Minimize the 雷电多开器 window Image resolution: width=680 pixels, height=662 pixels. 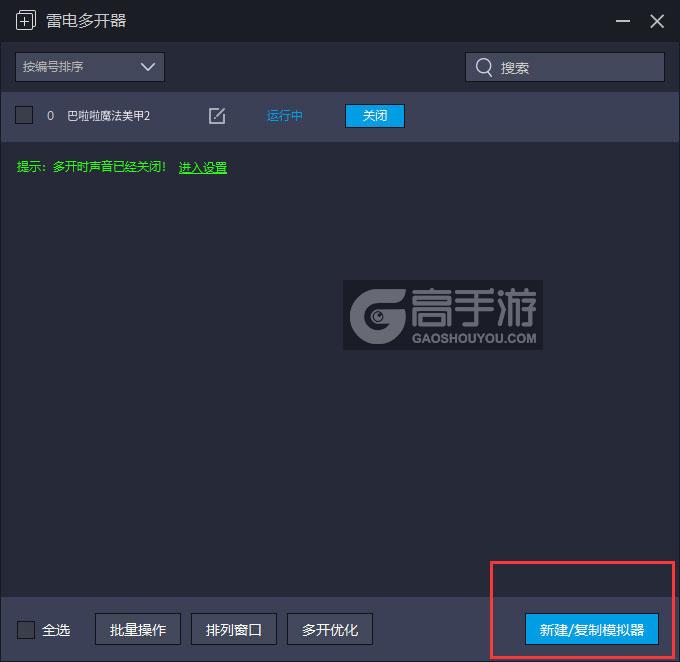[623, 21]
